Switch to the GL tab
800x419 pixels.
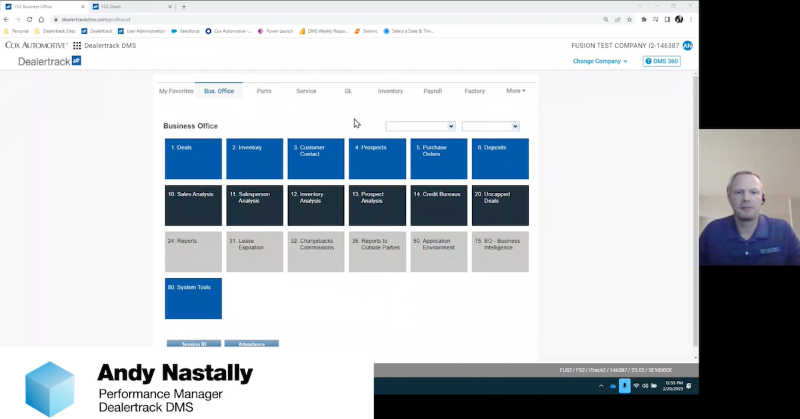tap(348, 91)
